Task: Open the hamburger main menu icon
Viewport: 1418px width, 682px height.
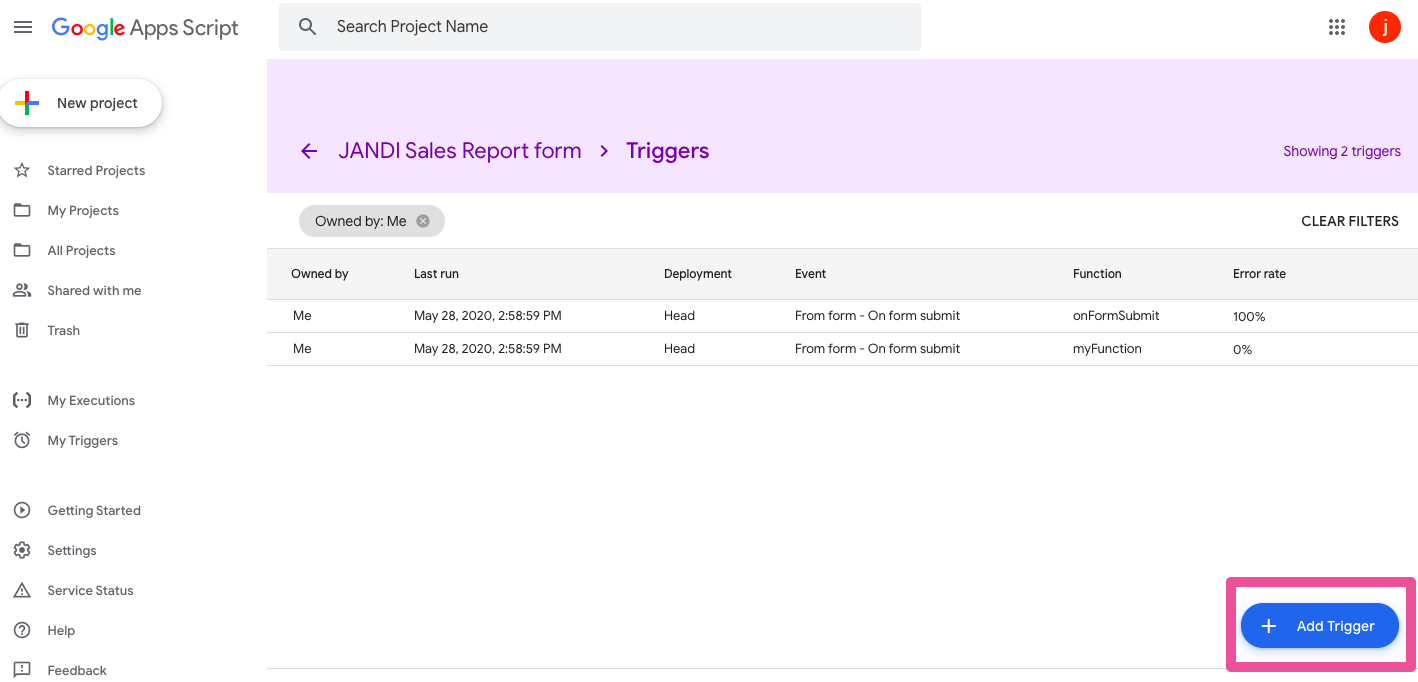Action: [23, 27]
